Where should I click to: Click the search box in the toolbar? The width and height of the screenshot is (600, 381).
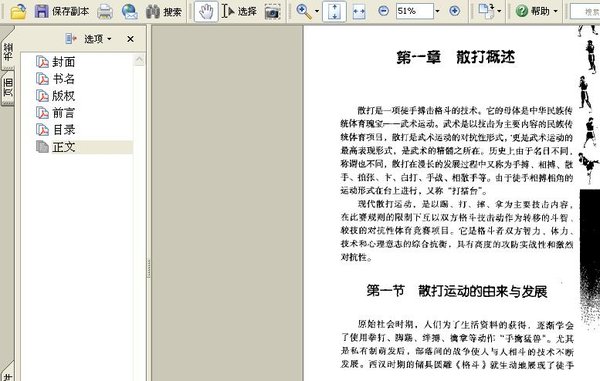click(585, 11)
